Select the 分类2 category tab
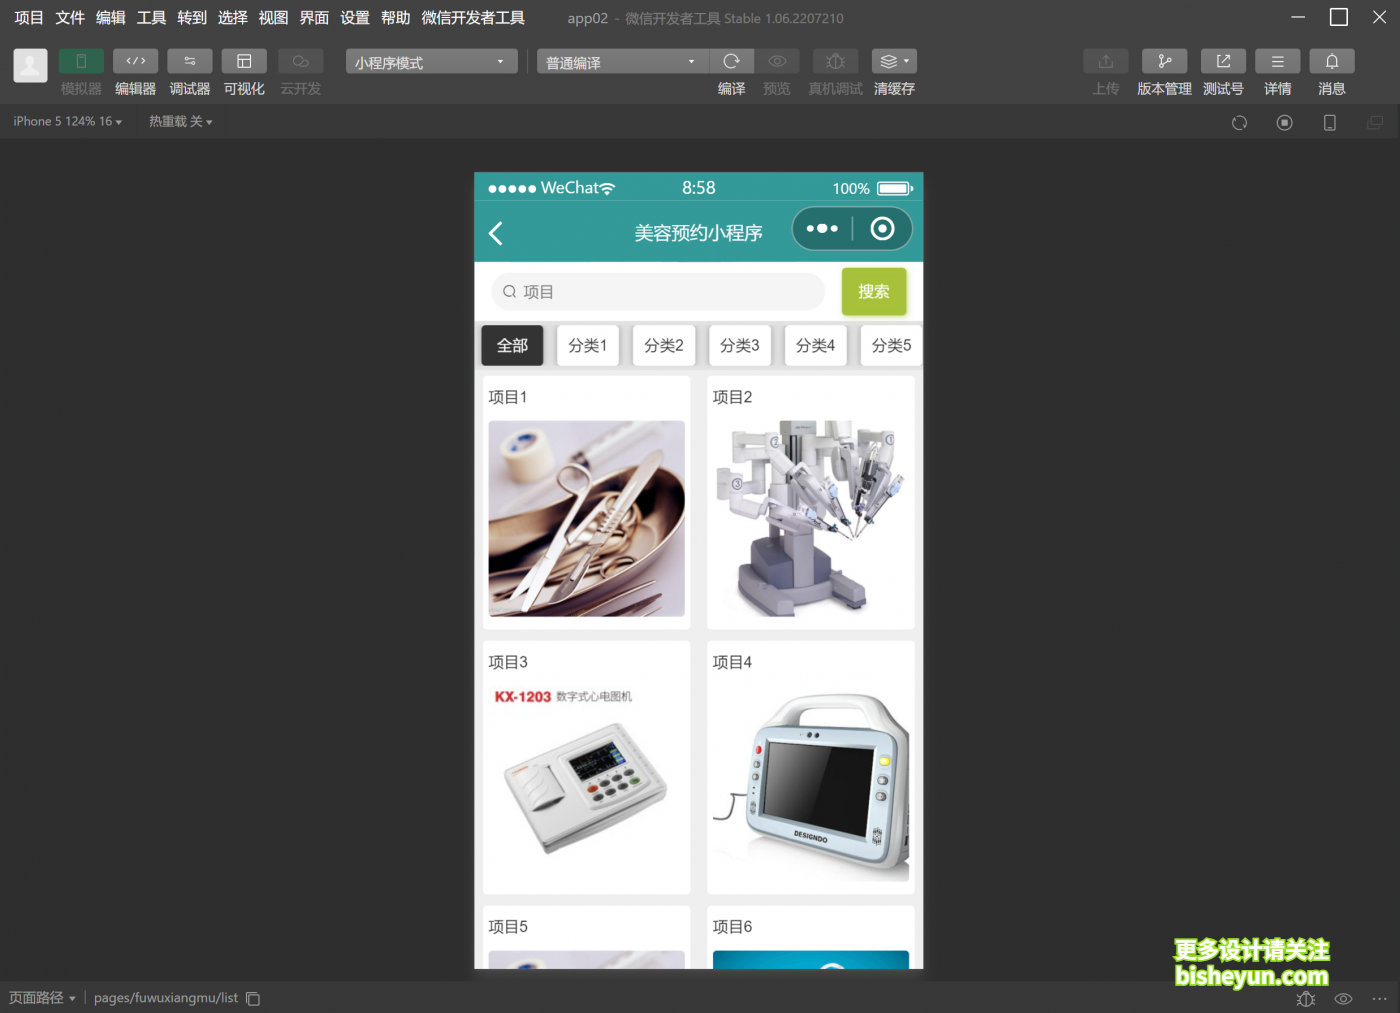This screenshot has width=1400, height=1013. click(663, 345)
